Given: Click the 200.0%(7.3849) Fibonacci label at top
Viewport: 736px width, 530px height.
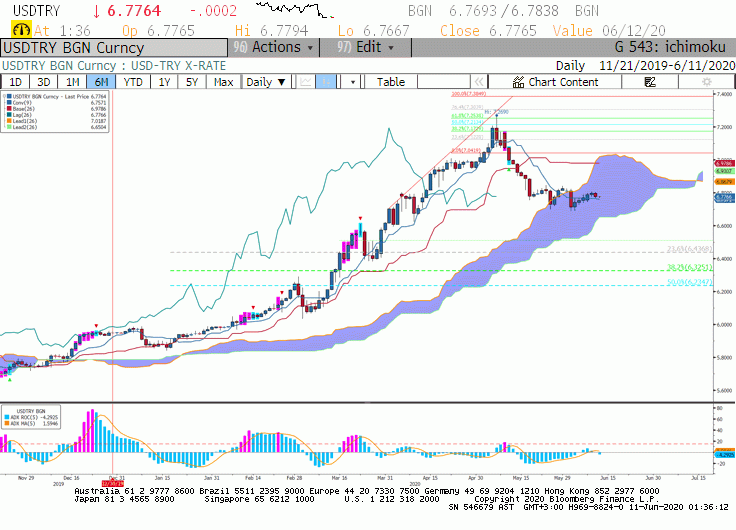Looking at the screenshot, I should [x=468, y=94].
